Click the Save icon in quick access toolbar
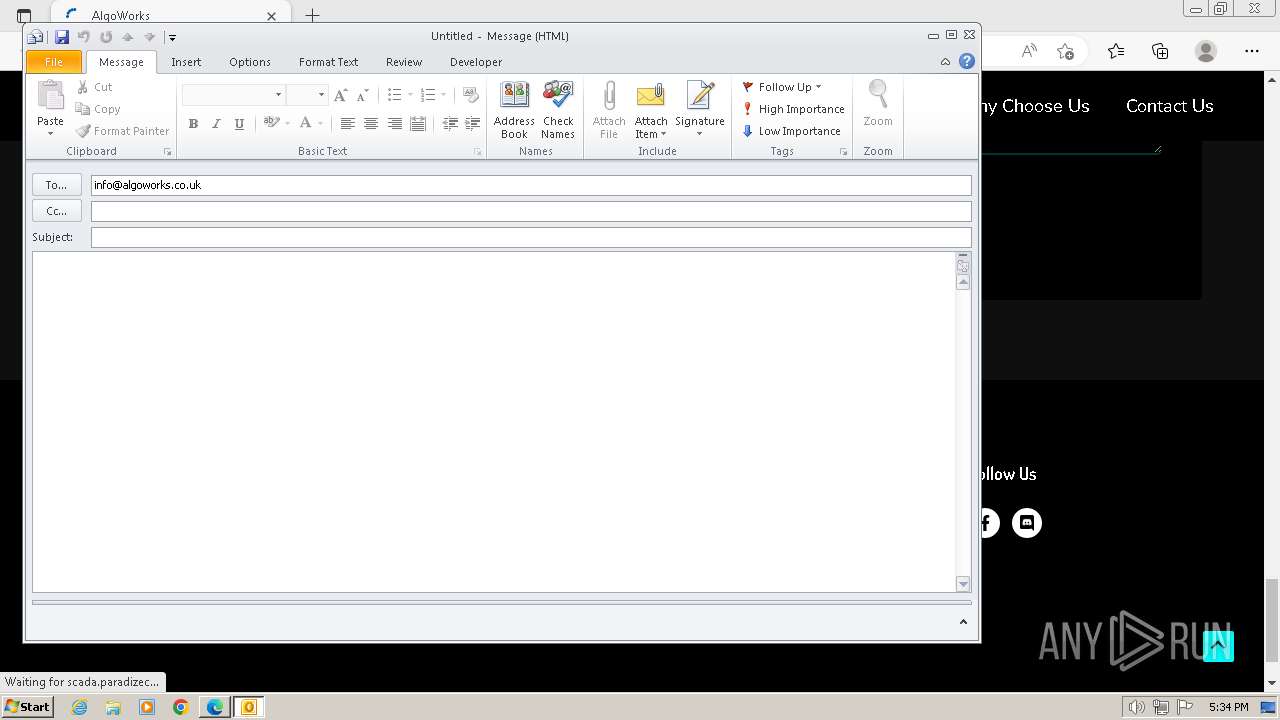The width and height of the screenshot is (1280, 720). (62, 37)
